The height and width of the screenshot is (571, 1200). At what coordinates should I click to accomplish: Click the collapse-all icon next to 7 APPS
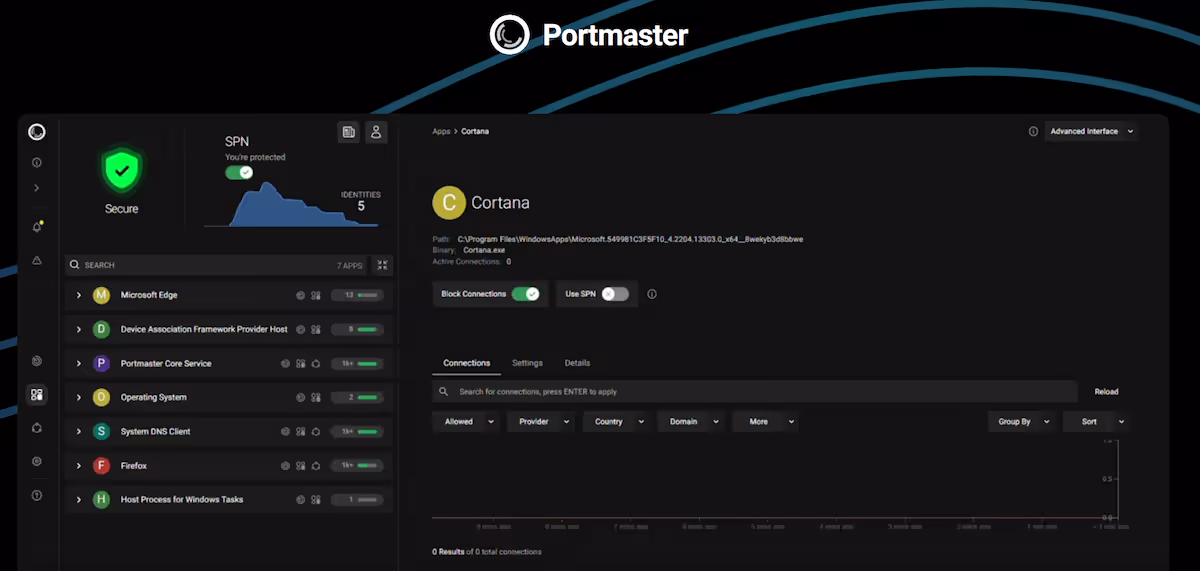click(x=382, y=265)
